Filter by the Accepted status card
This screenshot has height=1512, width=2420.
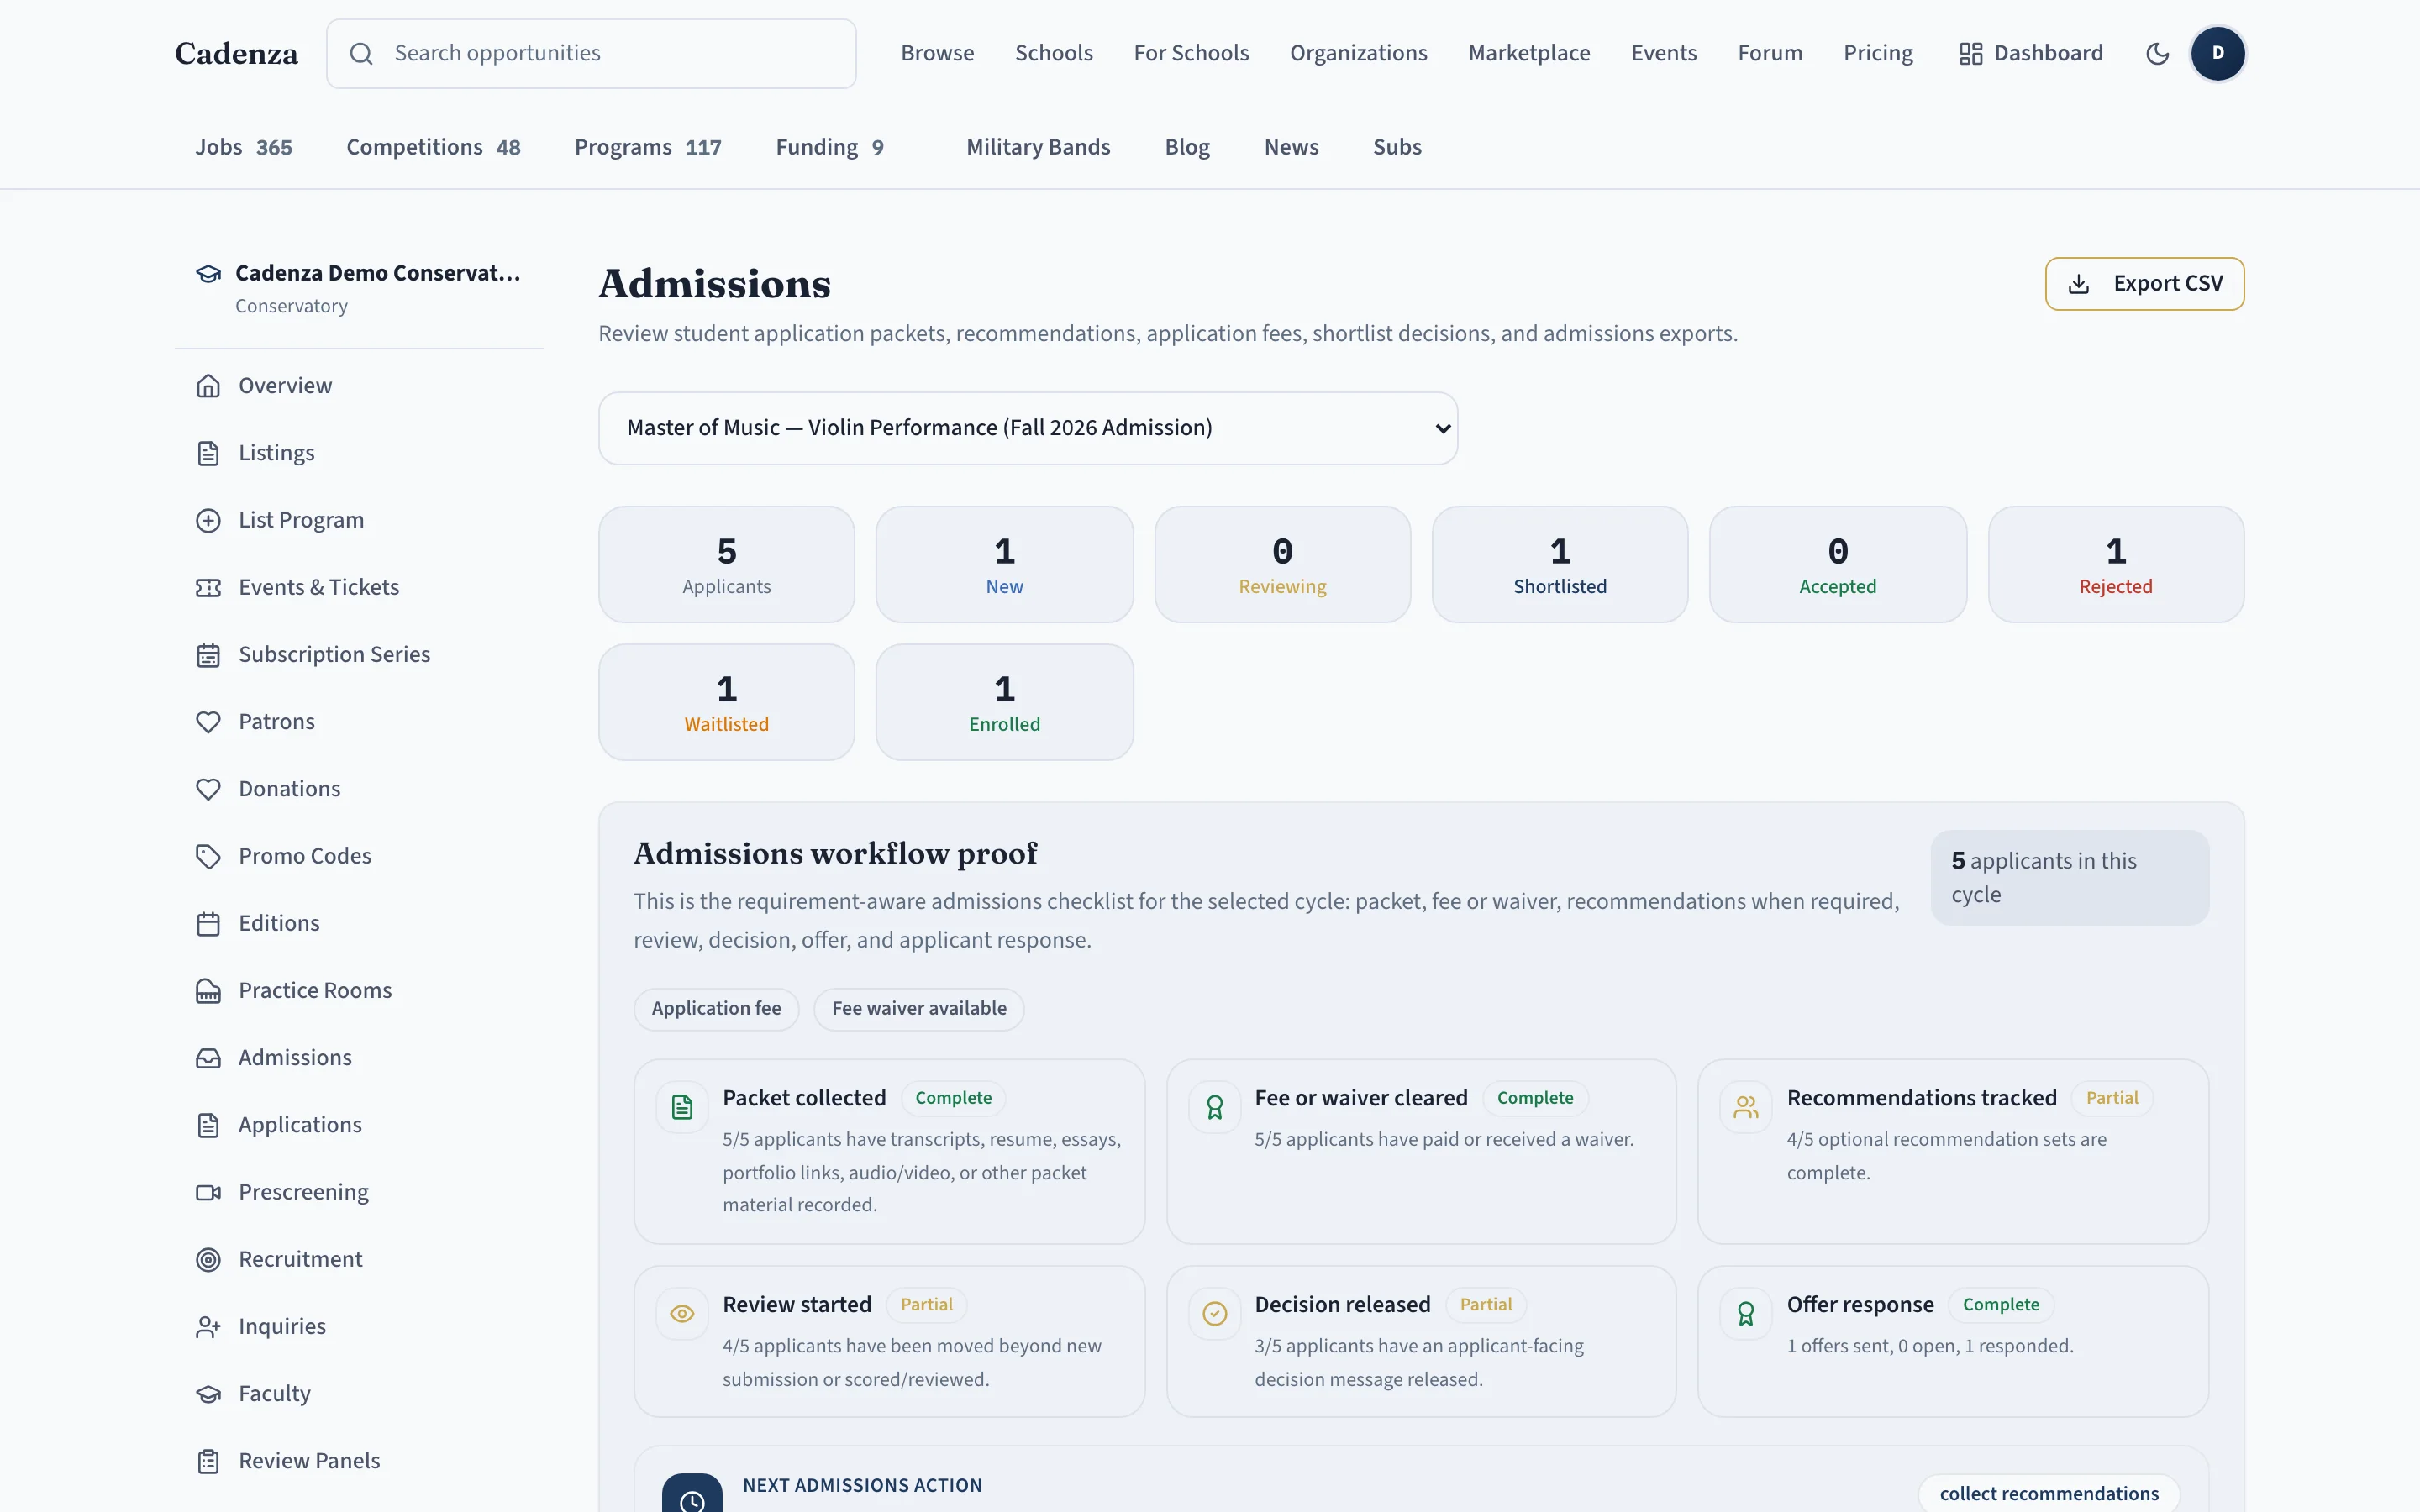click(1837, 564)
